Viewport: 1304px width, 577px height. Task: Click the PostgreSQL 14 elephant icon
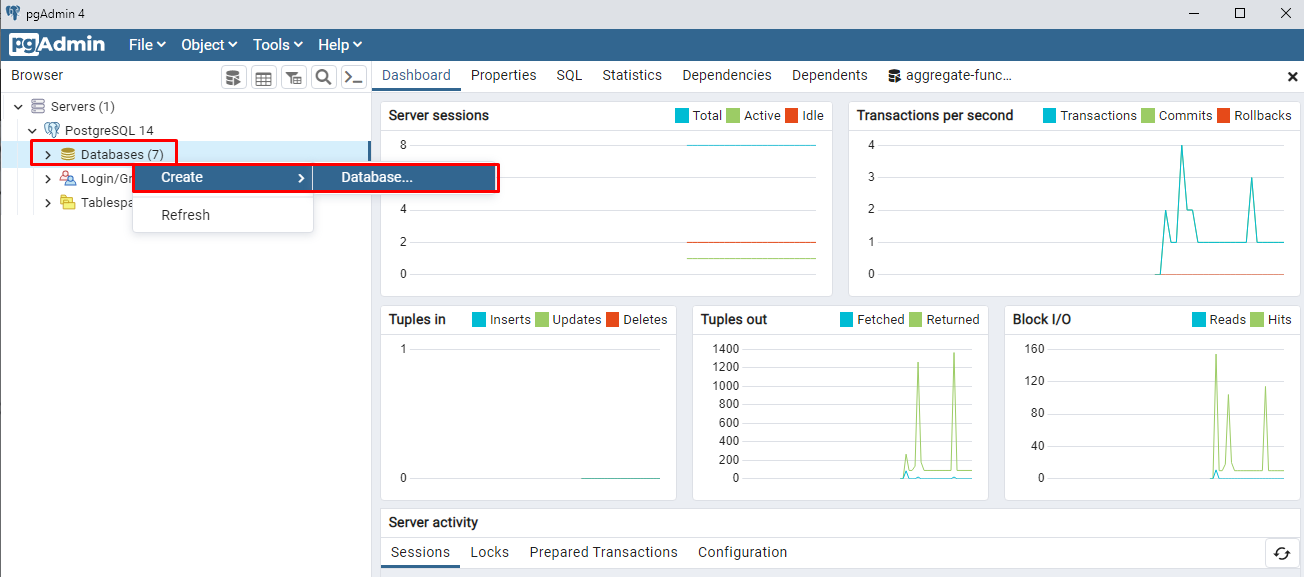pos(52,130)
